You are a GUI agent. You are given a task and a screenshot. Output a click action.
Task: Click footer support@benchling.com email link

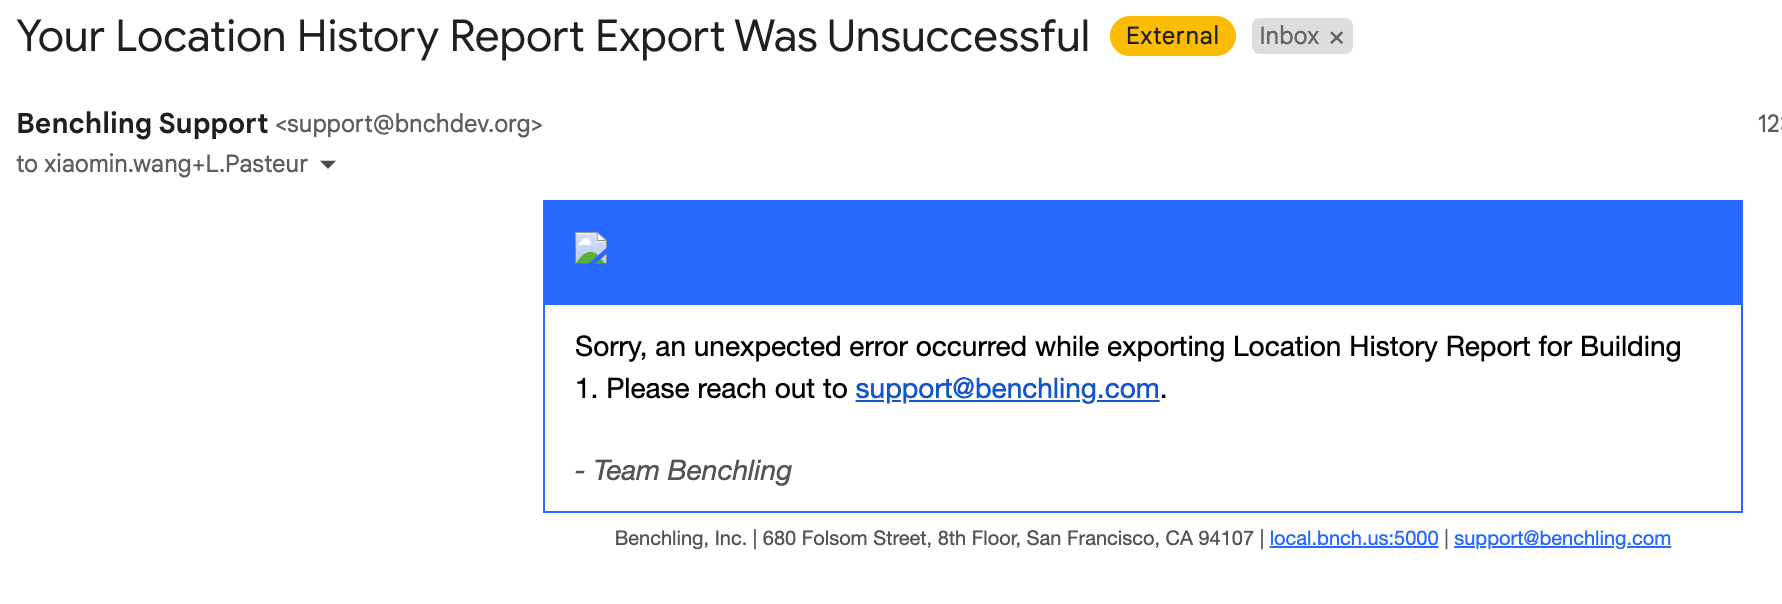[1562, 538]
